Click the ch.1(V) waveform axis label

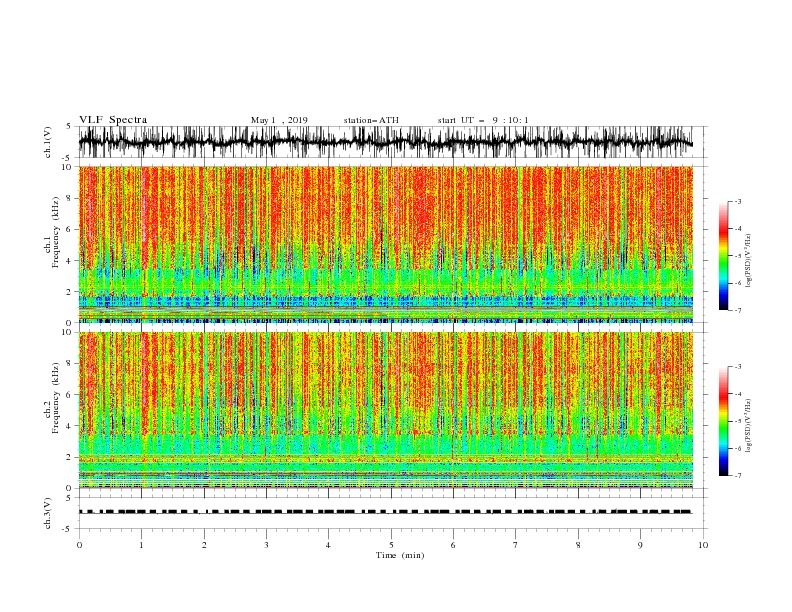(48, 142)
